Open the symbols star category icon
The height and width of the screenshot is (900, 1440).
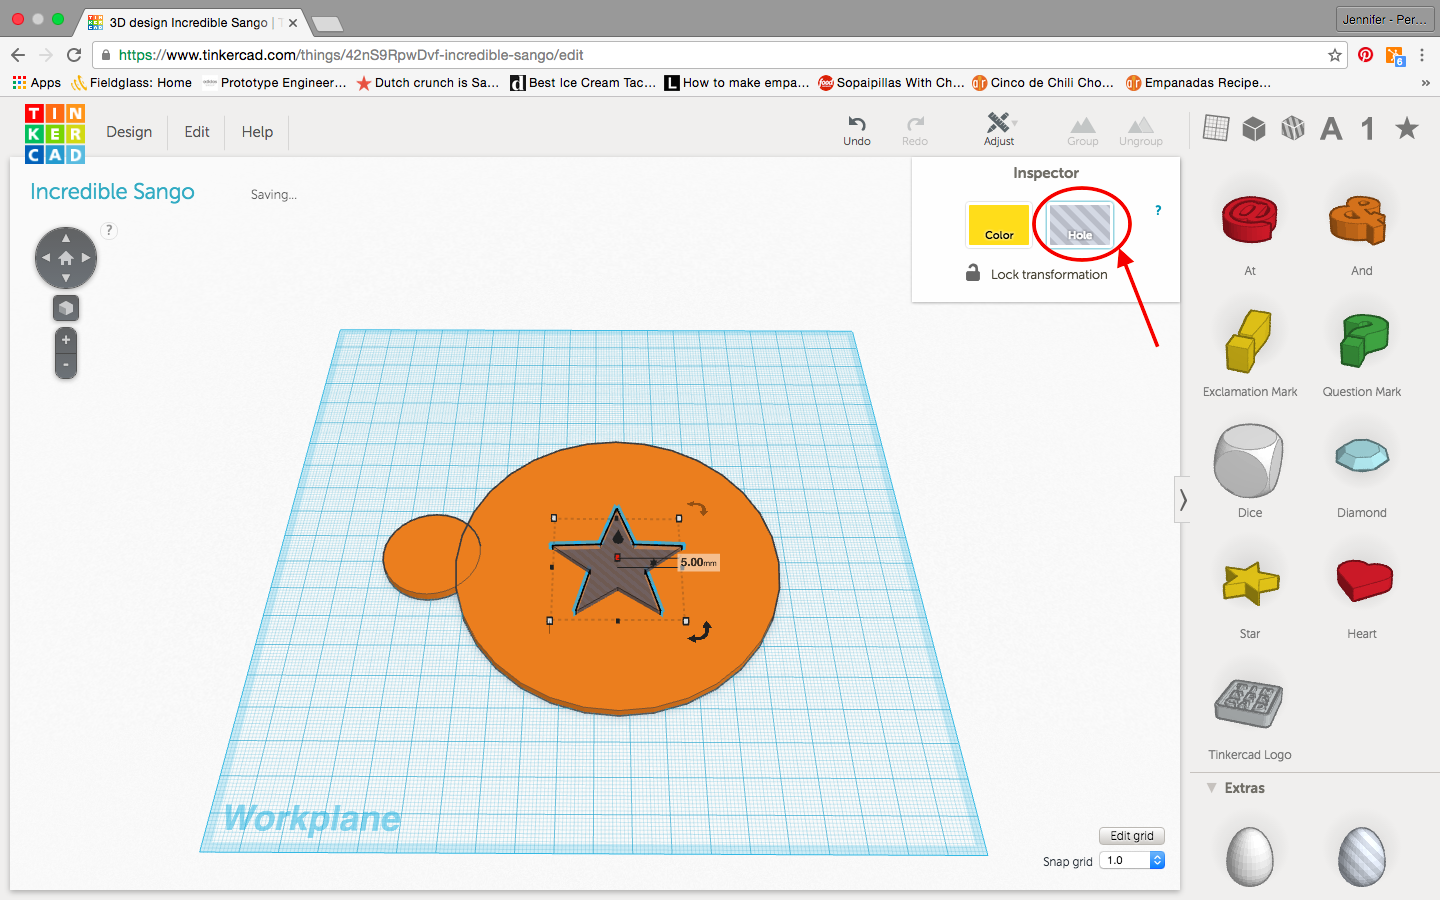coord(1407,128)
